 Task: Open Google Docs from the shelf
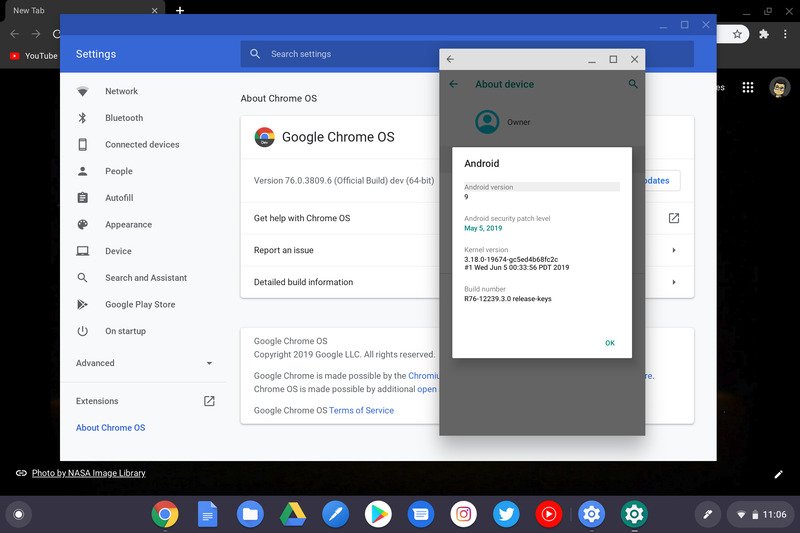coord(207,515)
